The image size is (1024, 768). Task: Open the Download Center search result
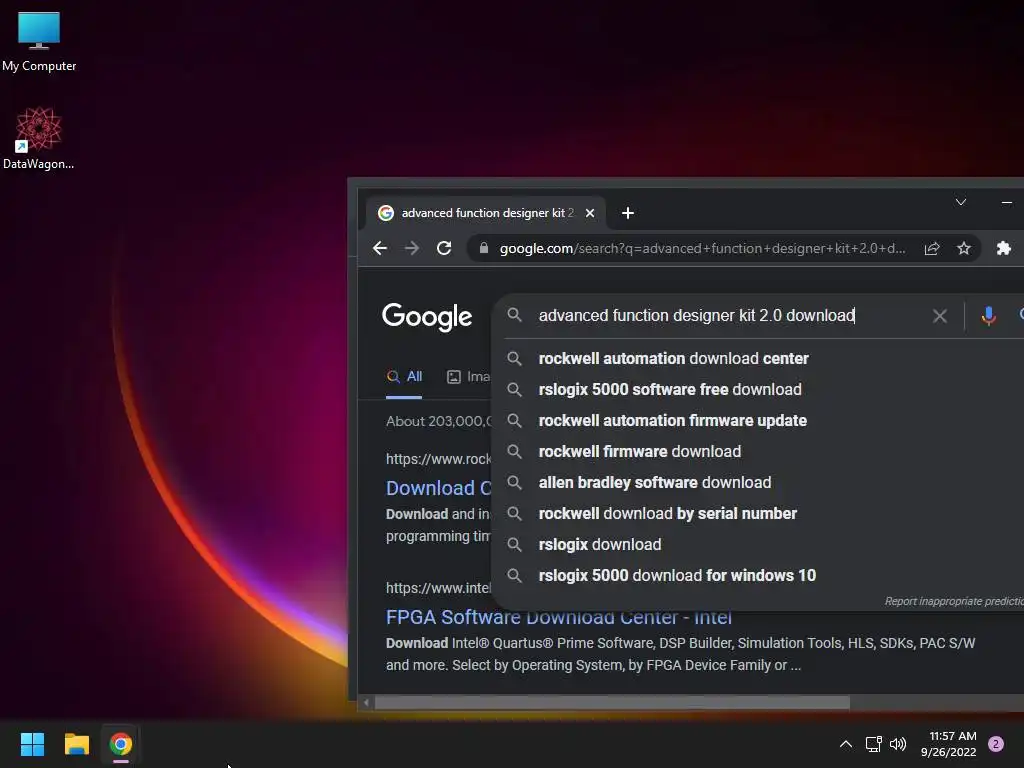[x=438, y=488]
